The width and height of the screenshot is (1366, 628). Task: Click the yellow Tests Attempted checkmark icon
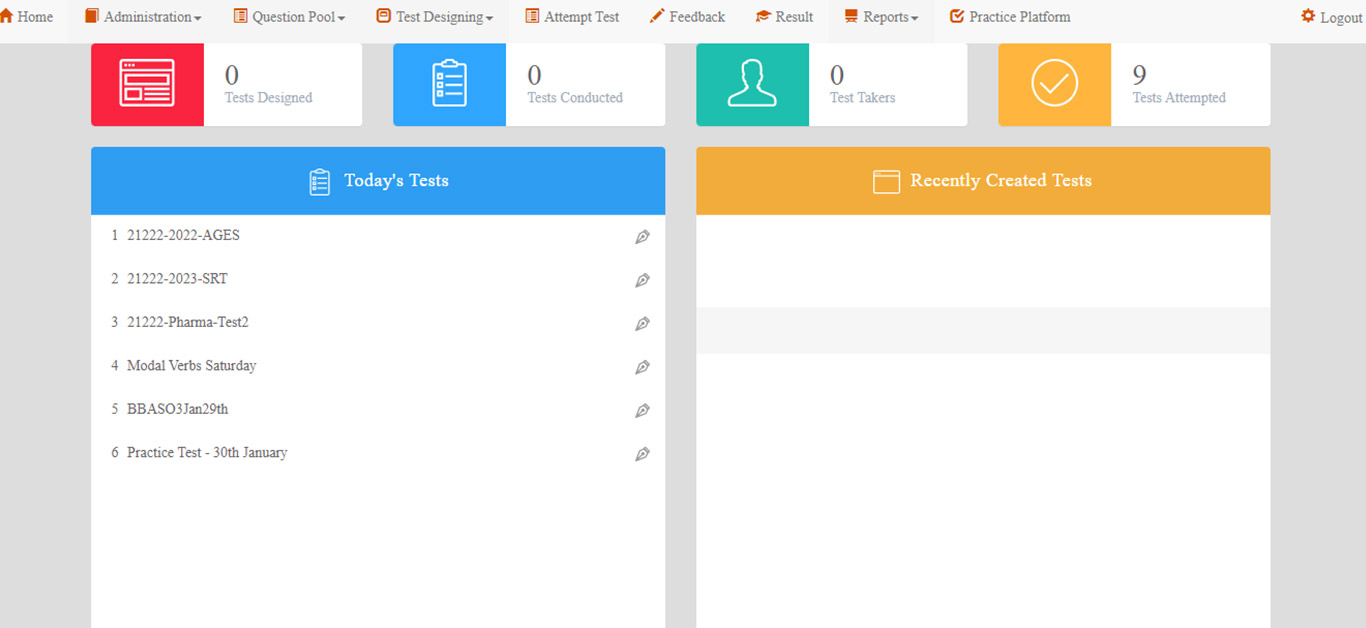tap(1054, 84)
